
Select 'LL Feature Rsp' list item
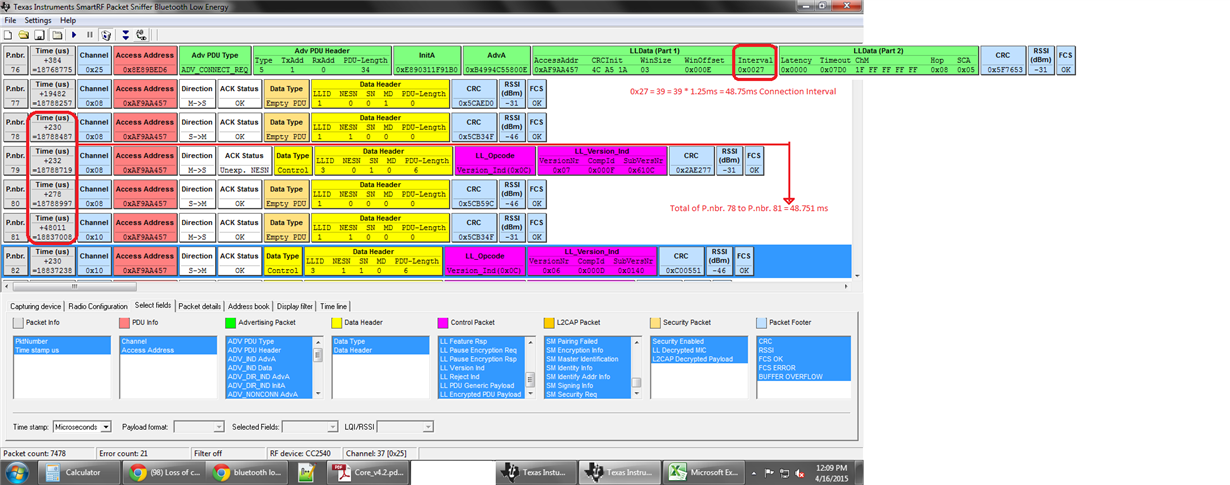pyautogui.click(x=481, y=341)
